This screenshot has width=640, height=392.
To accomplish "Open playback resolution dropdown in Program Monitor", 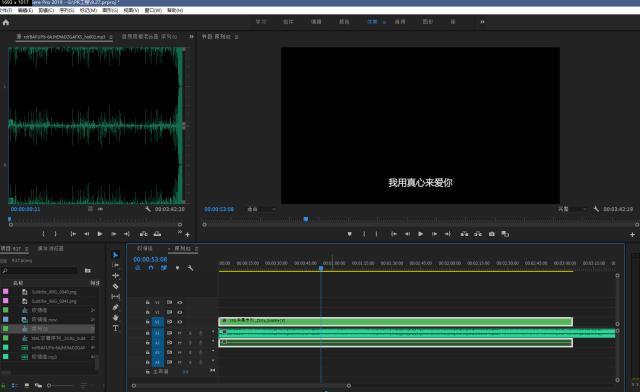I will point(572,209).
